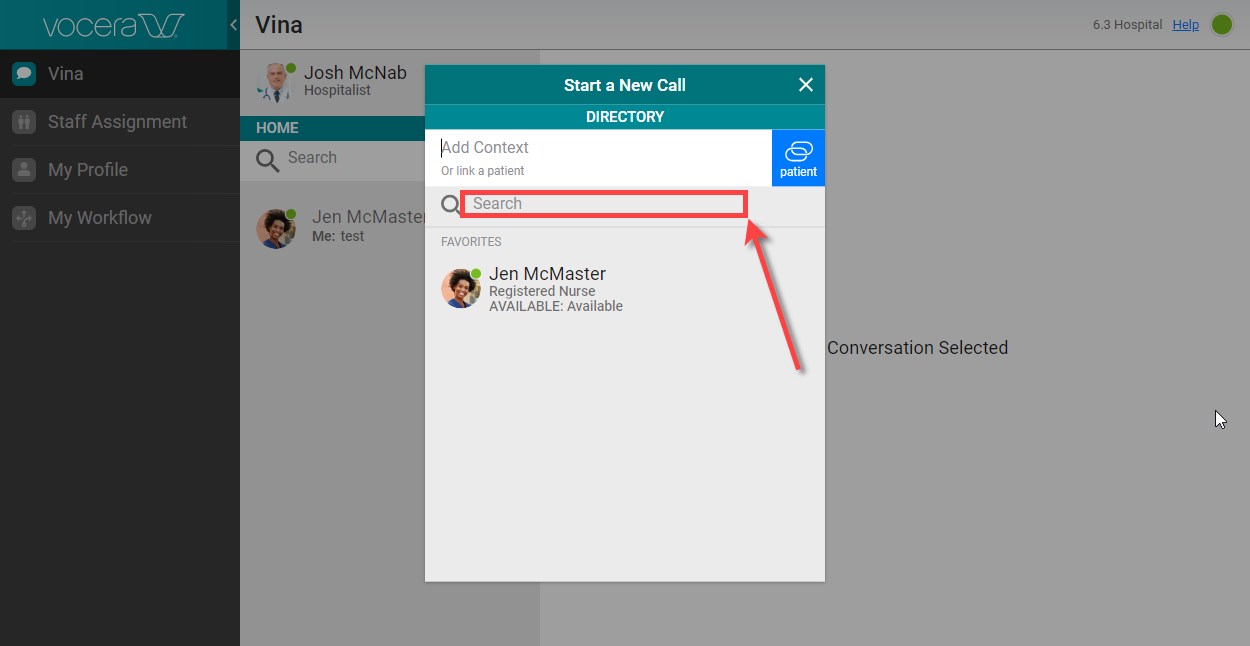Click the '6.3 Hospital' label

(1127, 25)
